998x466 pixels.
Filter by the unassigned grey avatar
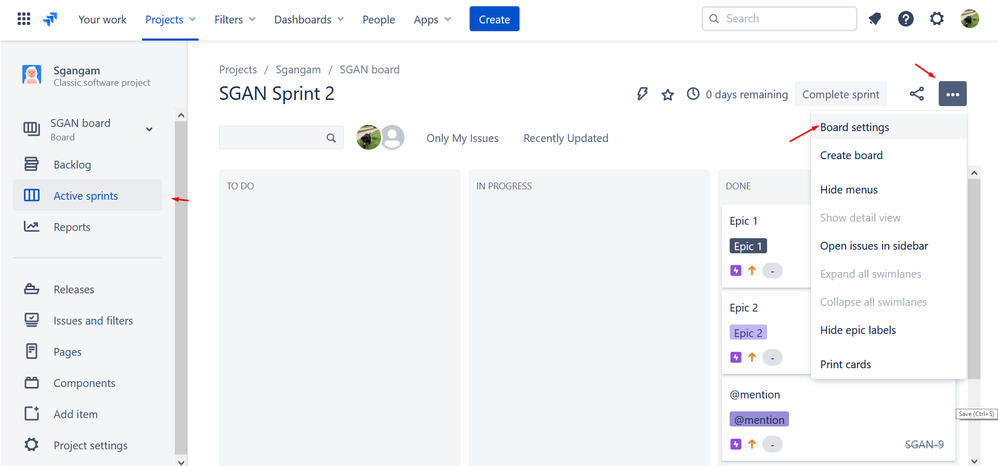392,138
